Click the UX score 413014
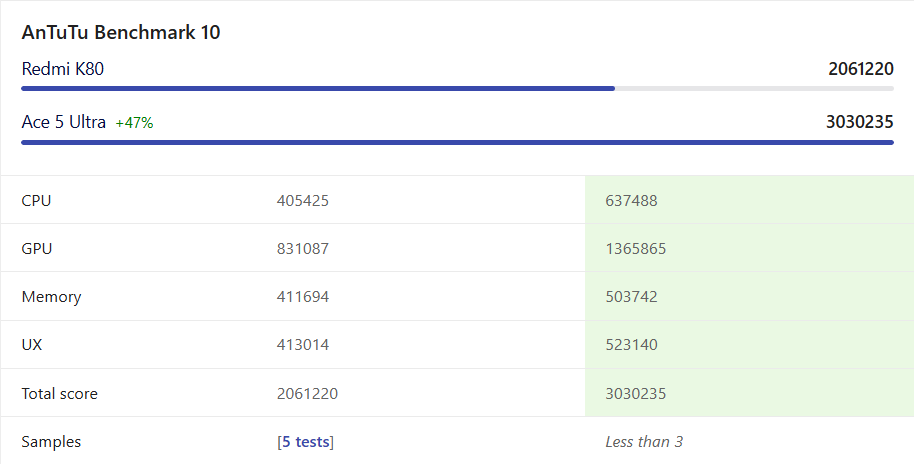914x464 pixels. (x=303, y=345)
